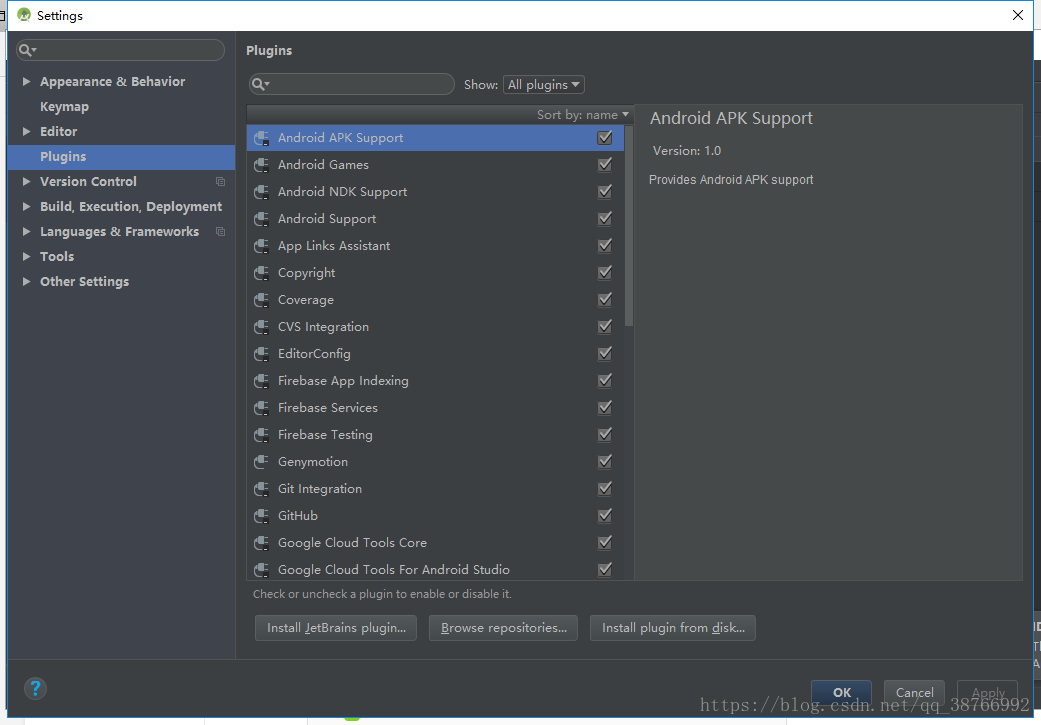The height and width of the screenshot is (725, 1041).
Task: Open the Sort by name dropdown
Action: point(582,115)
